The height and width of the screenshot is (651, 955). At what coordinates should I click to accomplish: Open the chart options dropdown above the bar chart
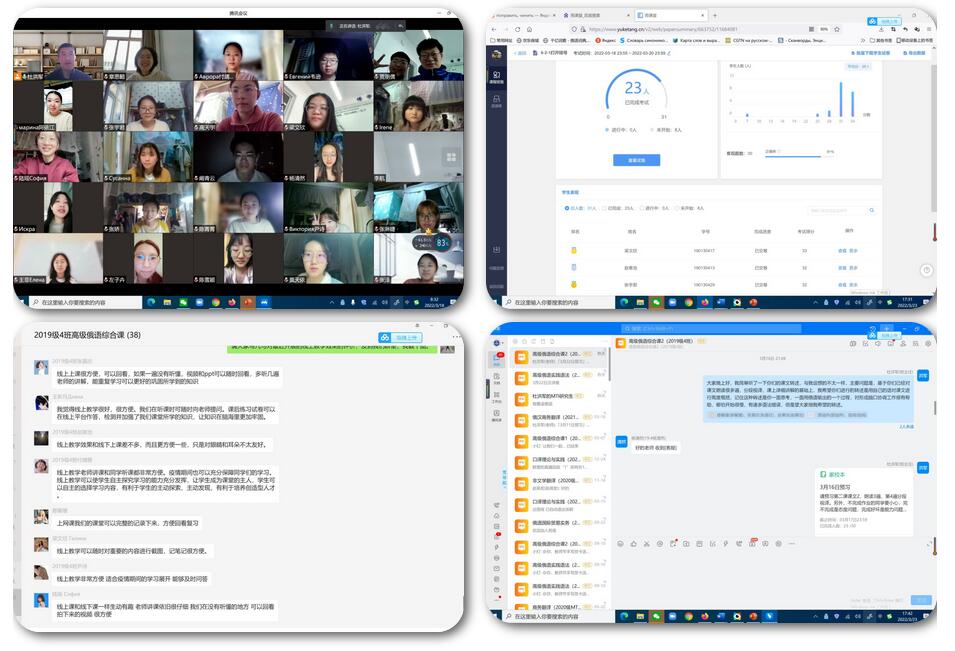pos(858,66)
